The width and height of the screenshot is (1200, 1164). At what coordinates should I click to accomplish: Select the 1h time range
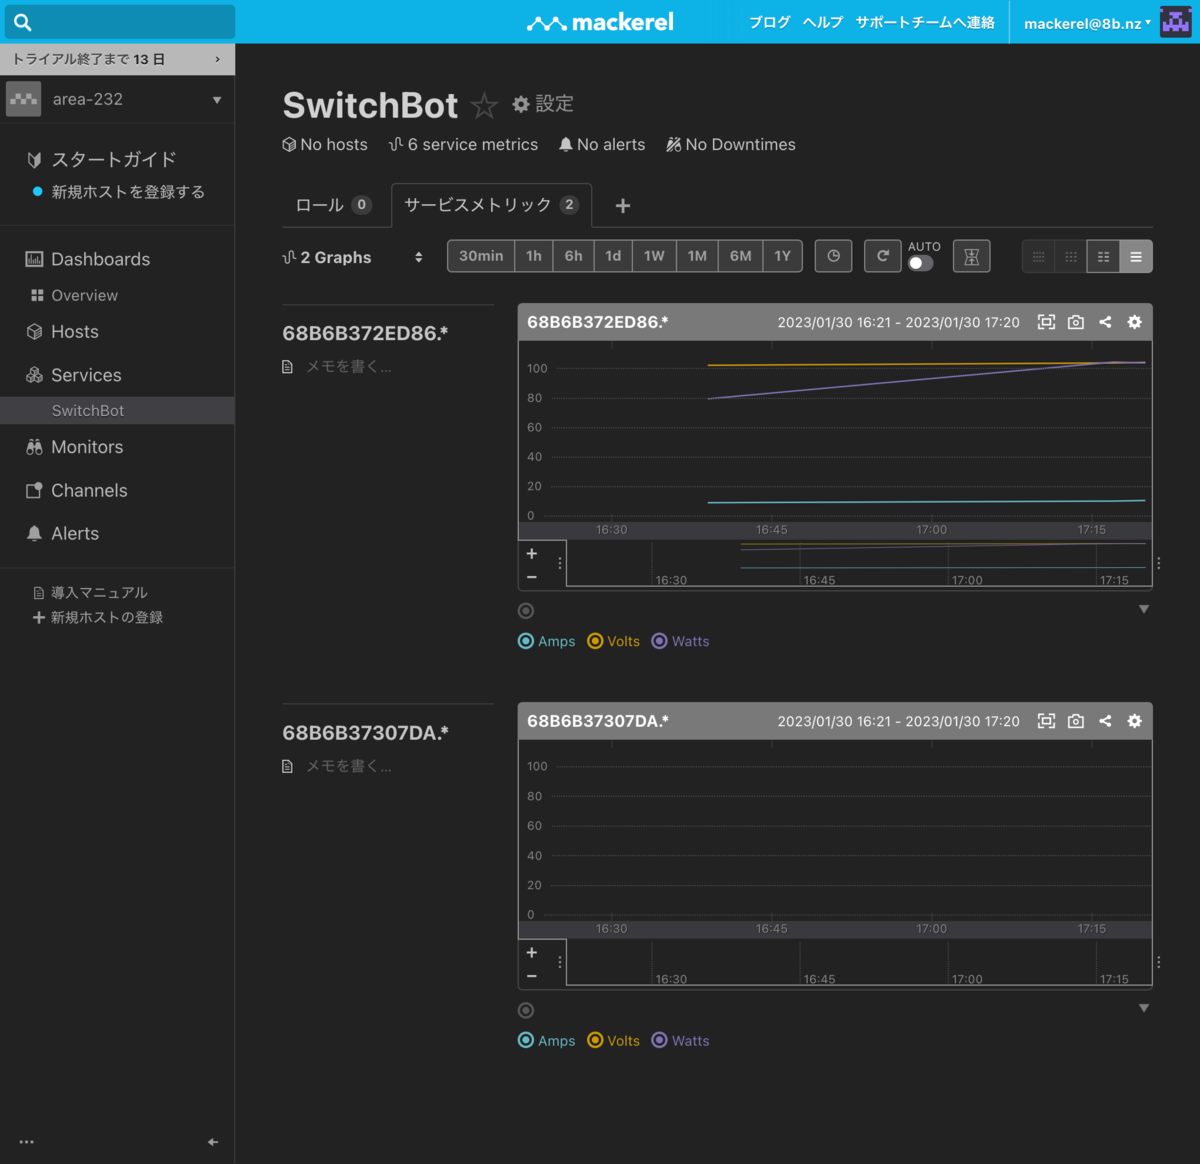pos(534,256)
